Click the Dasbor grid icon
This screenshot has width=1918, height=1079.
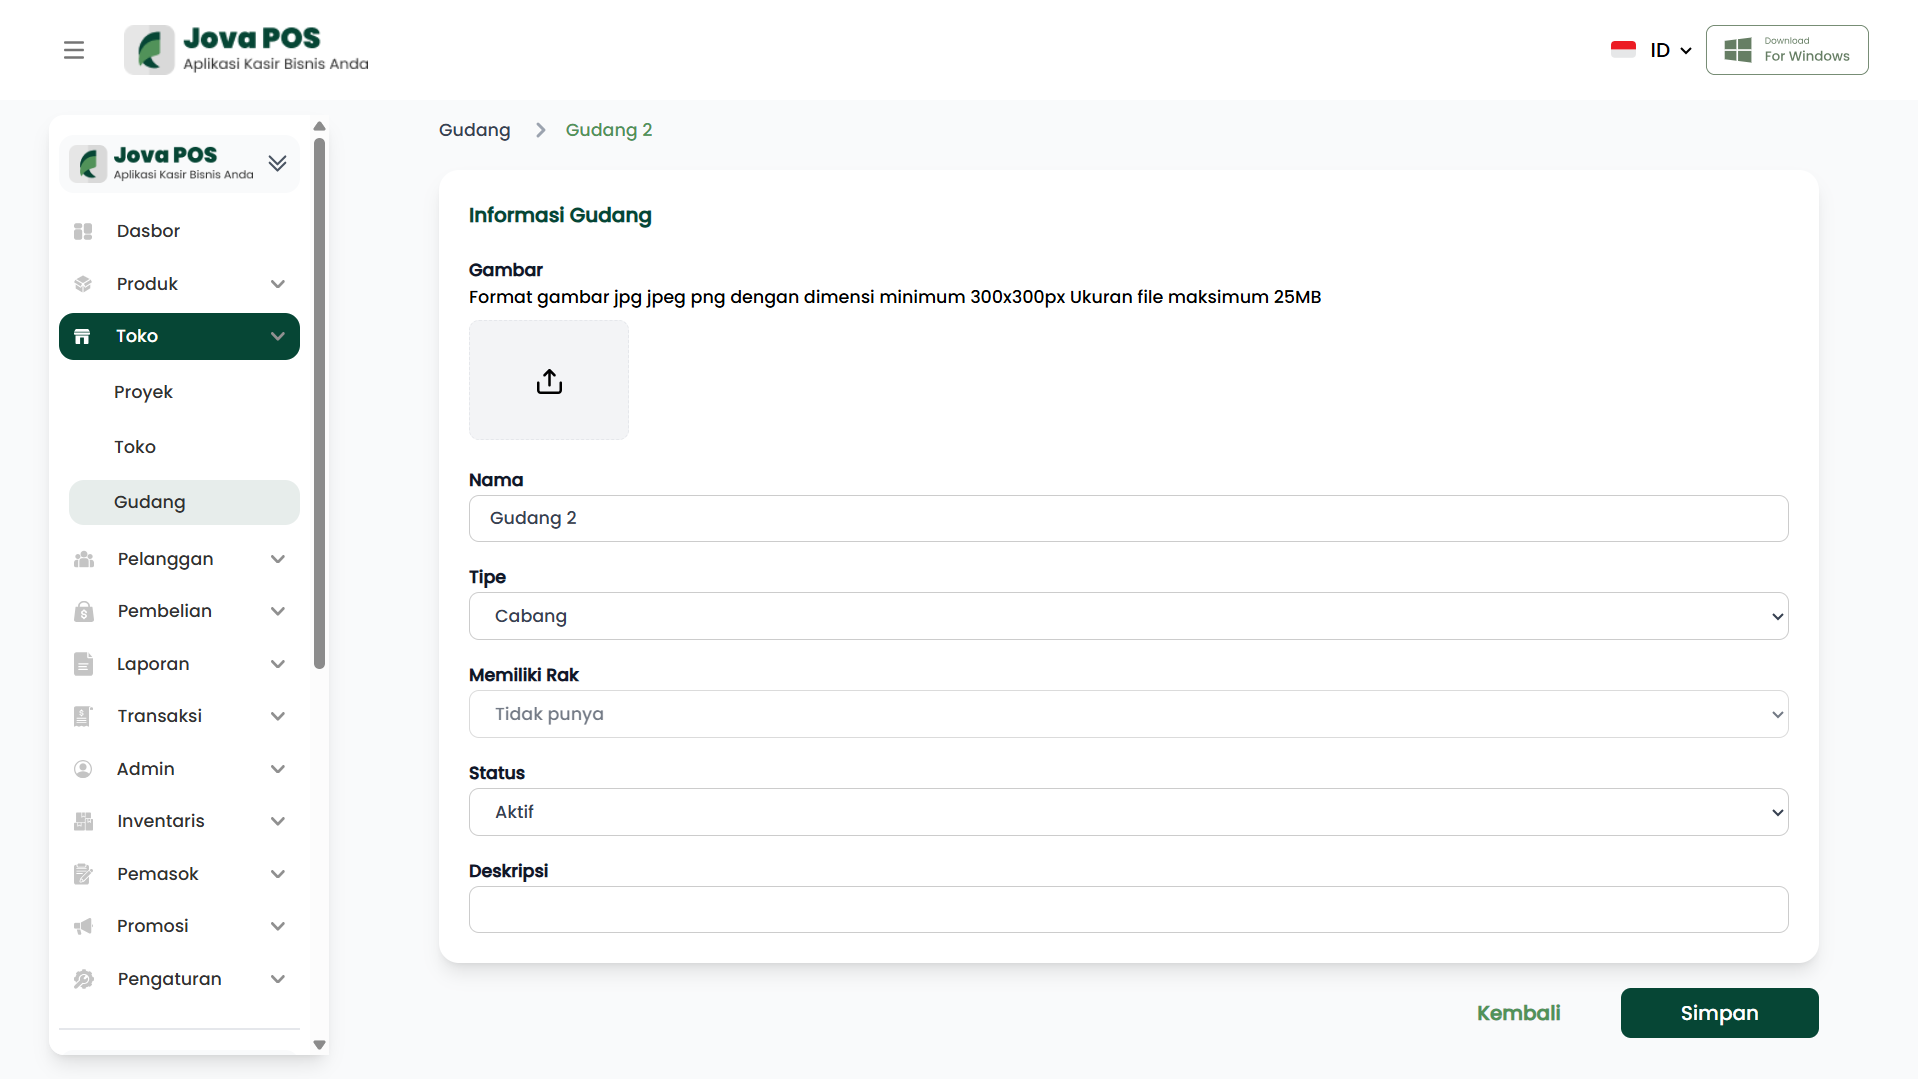tap(83, 231)
